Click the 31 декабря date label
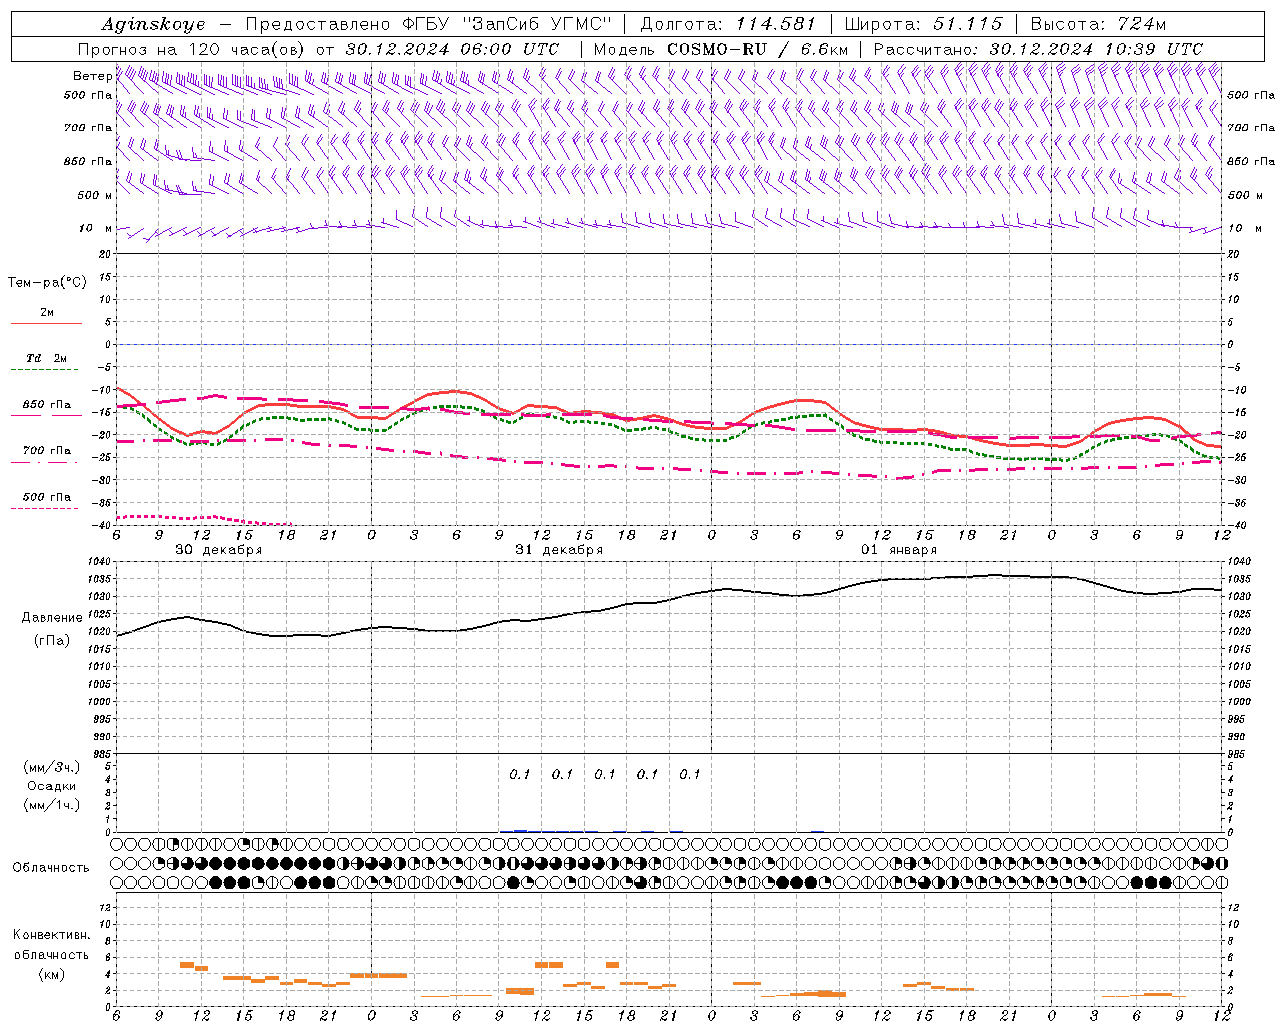The height and width of the screenshot is (1024, 1280). (x=559, y=550)
